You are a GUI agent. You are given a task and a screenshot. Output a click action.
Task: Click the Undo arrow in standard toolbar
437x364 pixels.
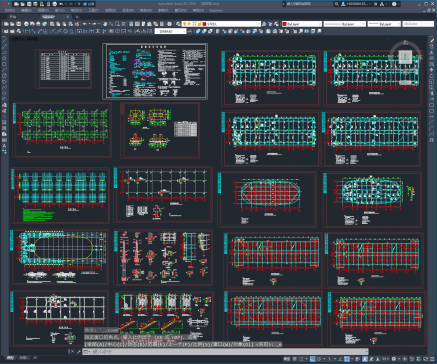point(85,24)
